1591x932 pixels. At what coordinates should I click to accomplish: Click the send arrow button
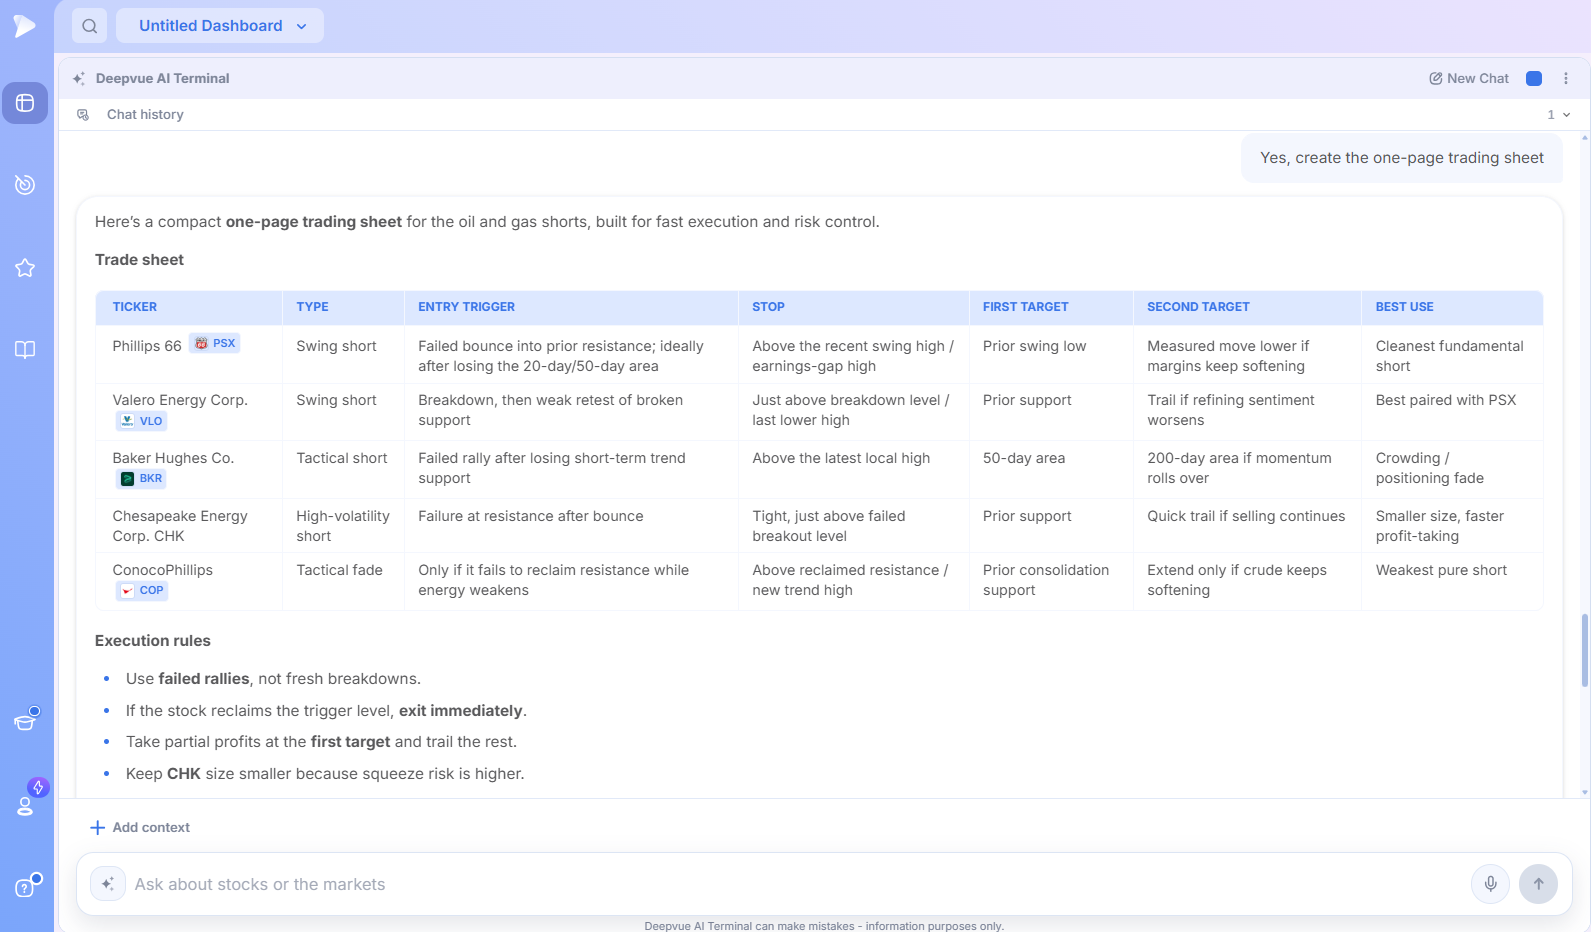1539,884
